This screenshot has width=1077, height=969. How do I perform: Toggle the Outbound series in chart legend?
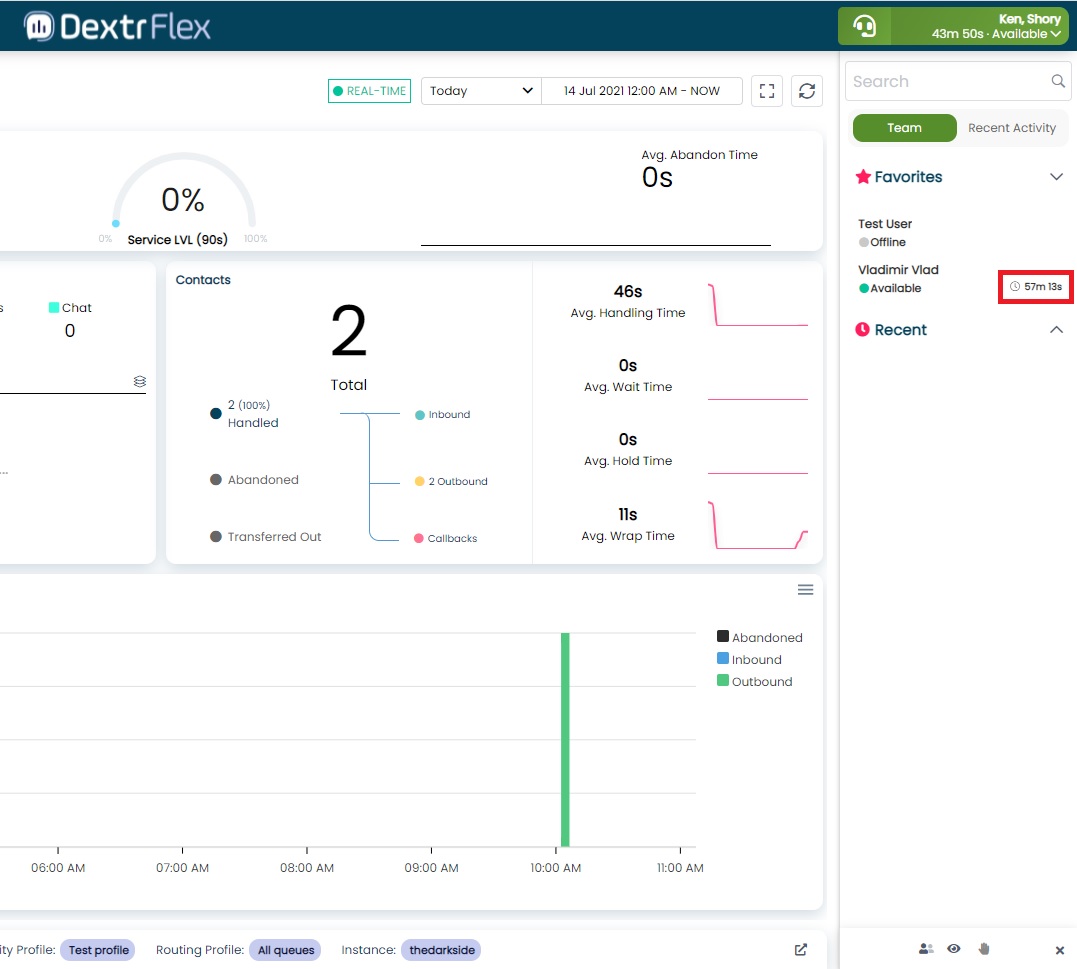click(755, 681)
